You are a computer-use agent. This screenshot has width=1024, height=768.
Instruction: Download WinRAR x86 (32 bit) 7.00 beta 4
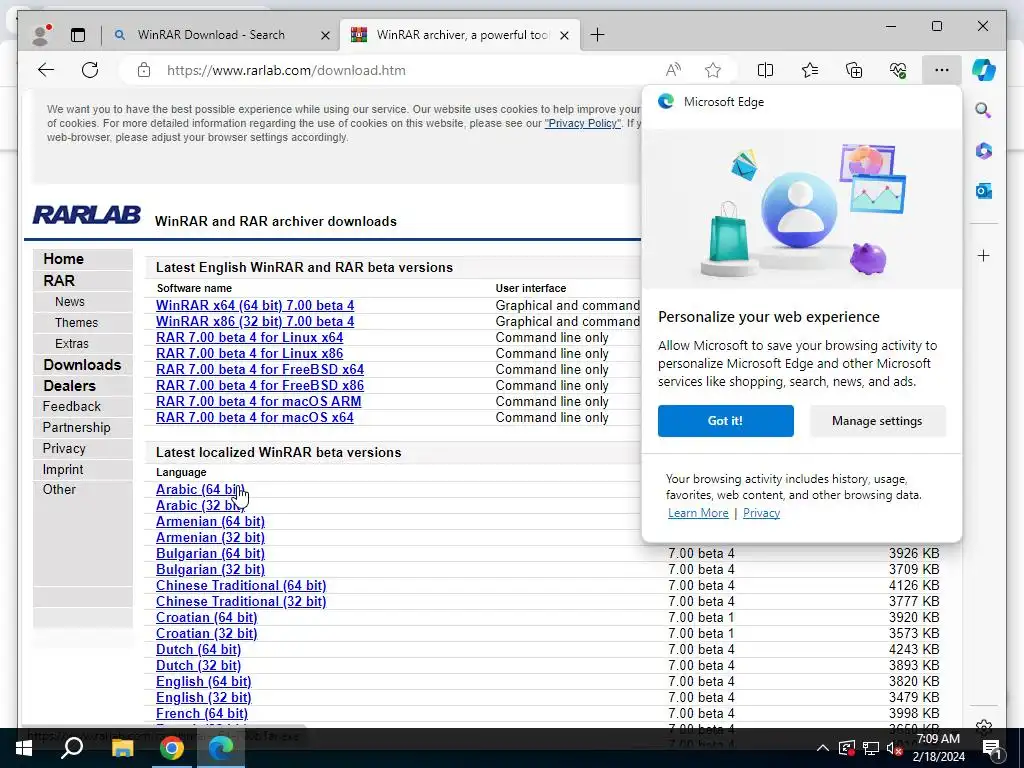coord(255,321)
